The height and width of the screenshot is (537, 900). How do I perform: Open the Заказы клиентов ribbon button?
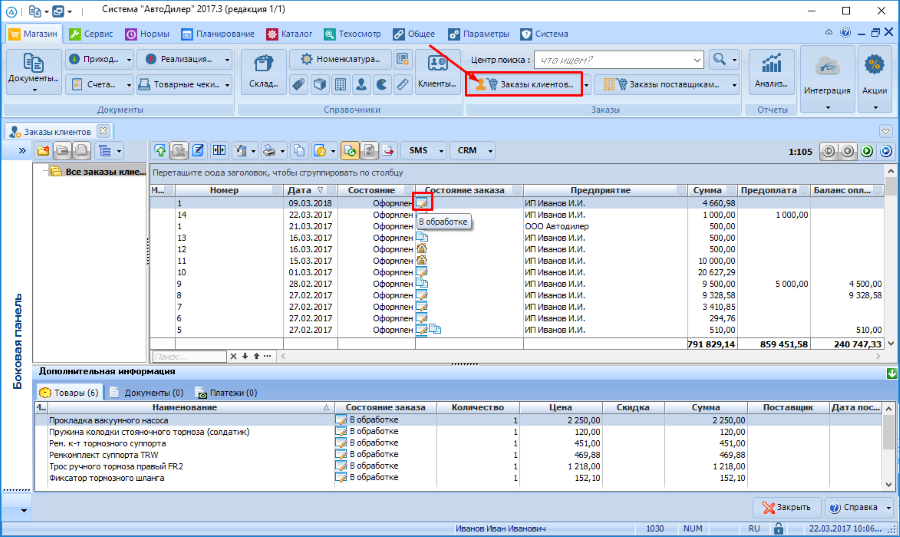click(523, 84)
